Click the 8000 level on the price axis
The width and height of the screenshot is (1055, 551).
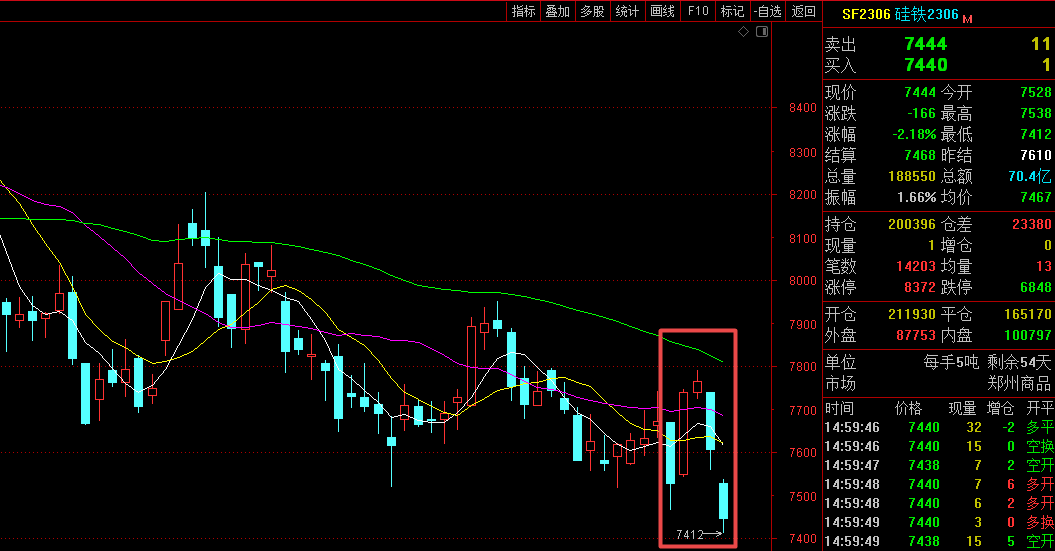pos(802,281)
